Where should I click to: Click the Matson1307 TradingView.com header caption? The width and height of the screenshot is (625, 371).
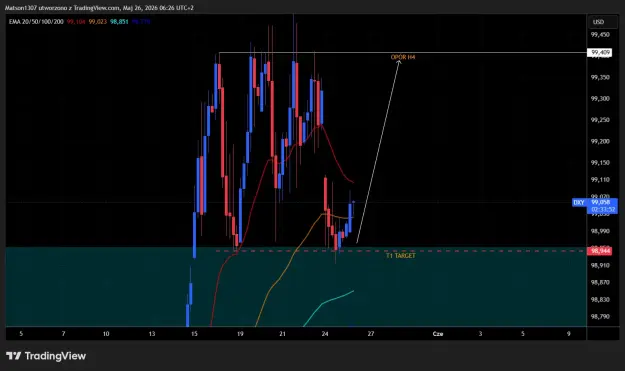pyautogui.click(x=99, y=8)
